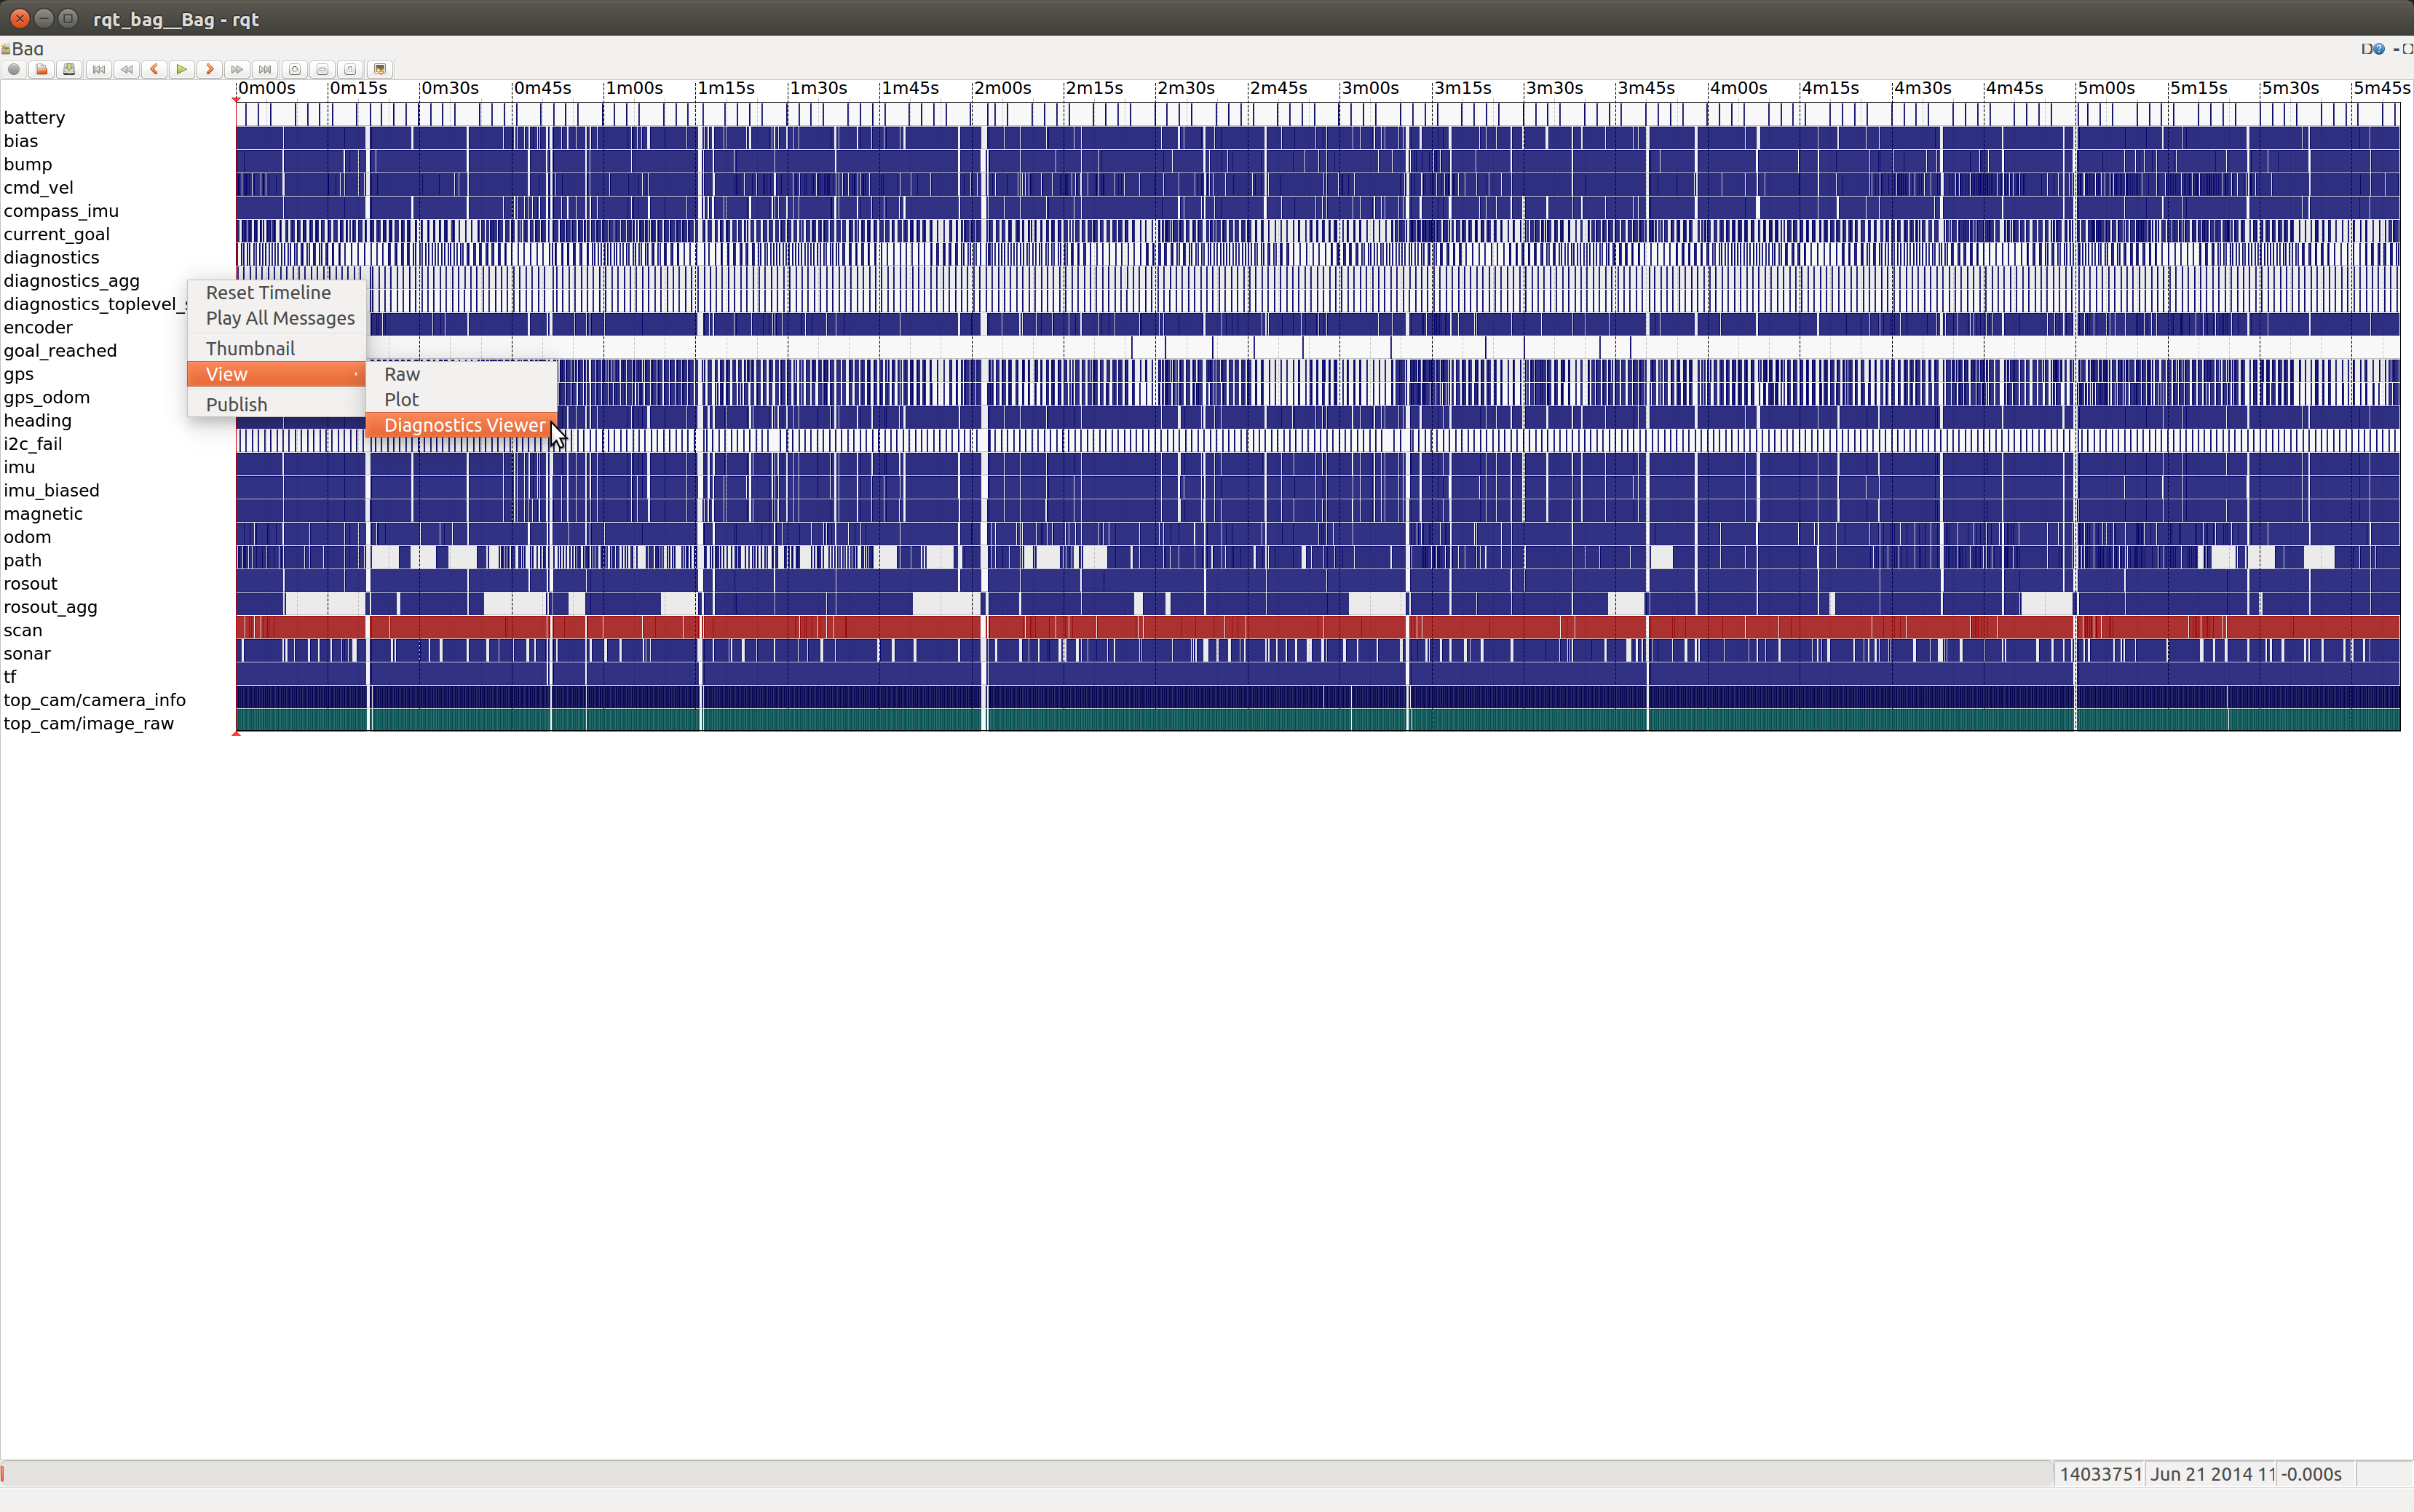Select the Diagnostics Viewer option
2414x1512 pixels.
point(462,425)
